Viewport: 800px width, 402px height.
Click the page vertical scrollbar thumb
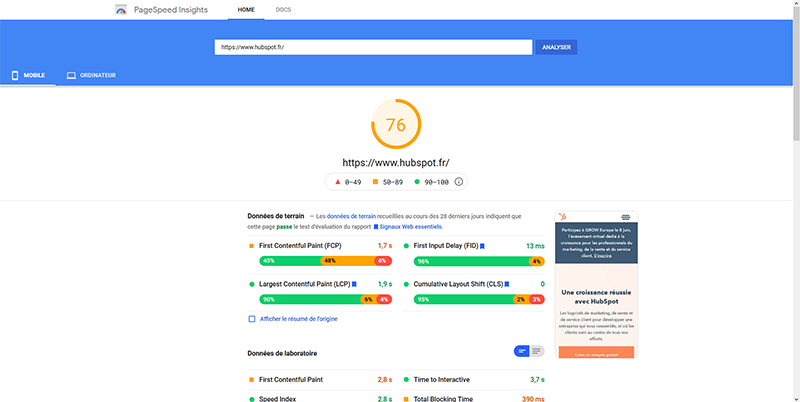[796, 71]
